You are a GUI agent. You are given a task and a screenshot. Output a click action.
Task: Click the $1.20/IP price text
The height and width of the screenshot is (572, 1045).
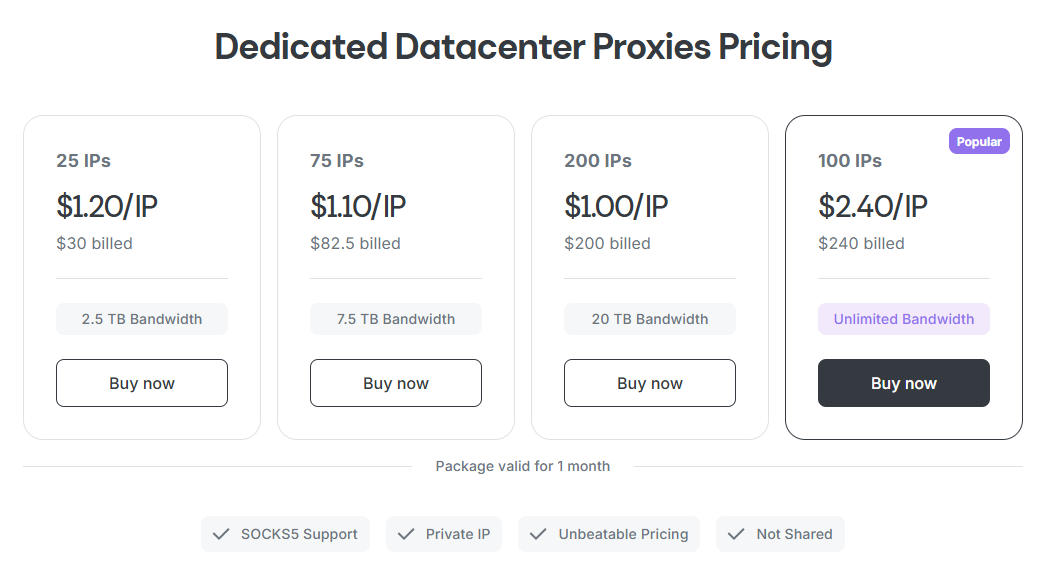pos(107,206)
